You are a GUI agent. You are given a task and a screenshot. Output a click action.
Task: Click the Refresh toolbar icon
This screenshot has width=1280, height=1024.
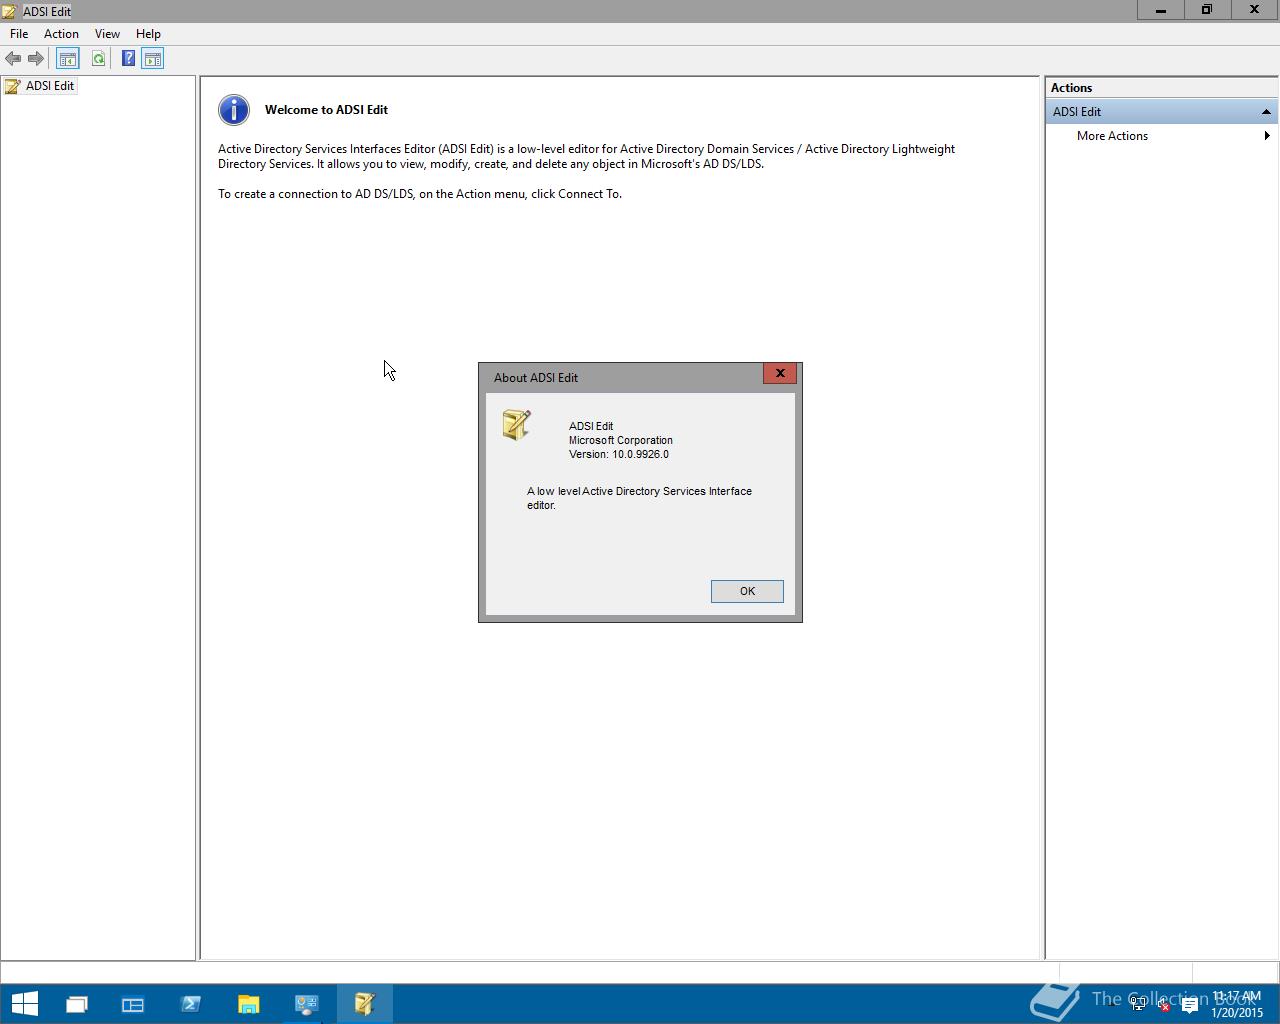(98, 59)
